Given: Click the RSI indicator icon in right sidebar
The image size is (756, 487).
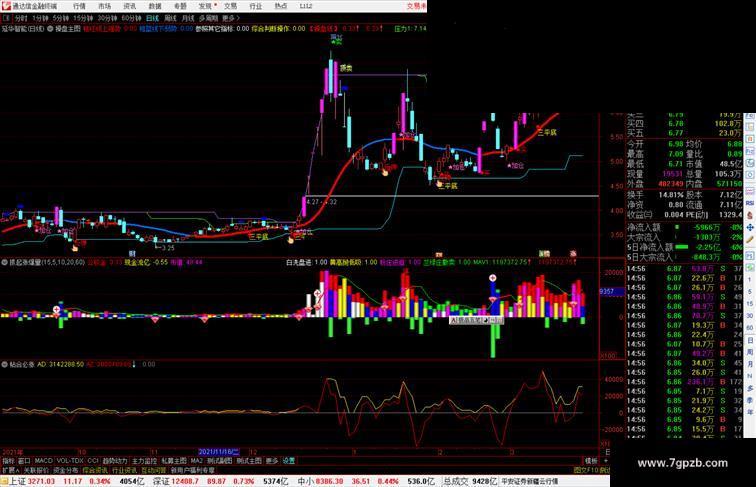Looking at the screenshot, I should [750, 203].
